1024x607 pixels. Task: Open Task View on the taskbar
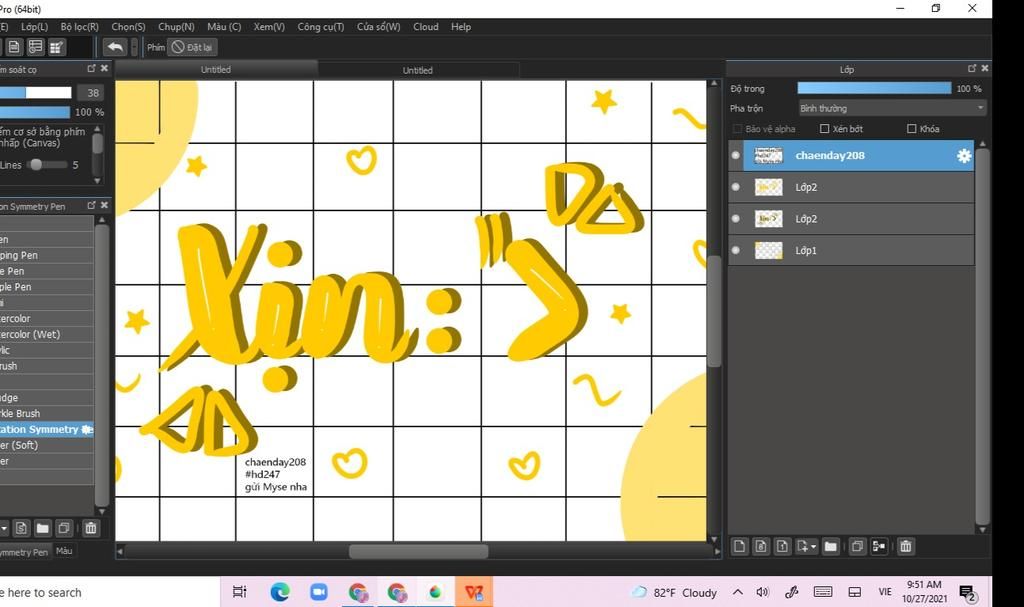240,592
